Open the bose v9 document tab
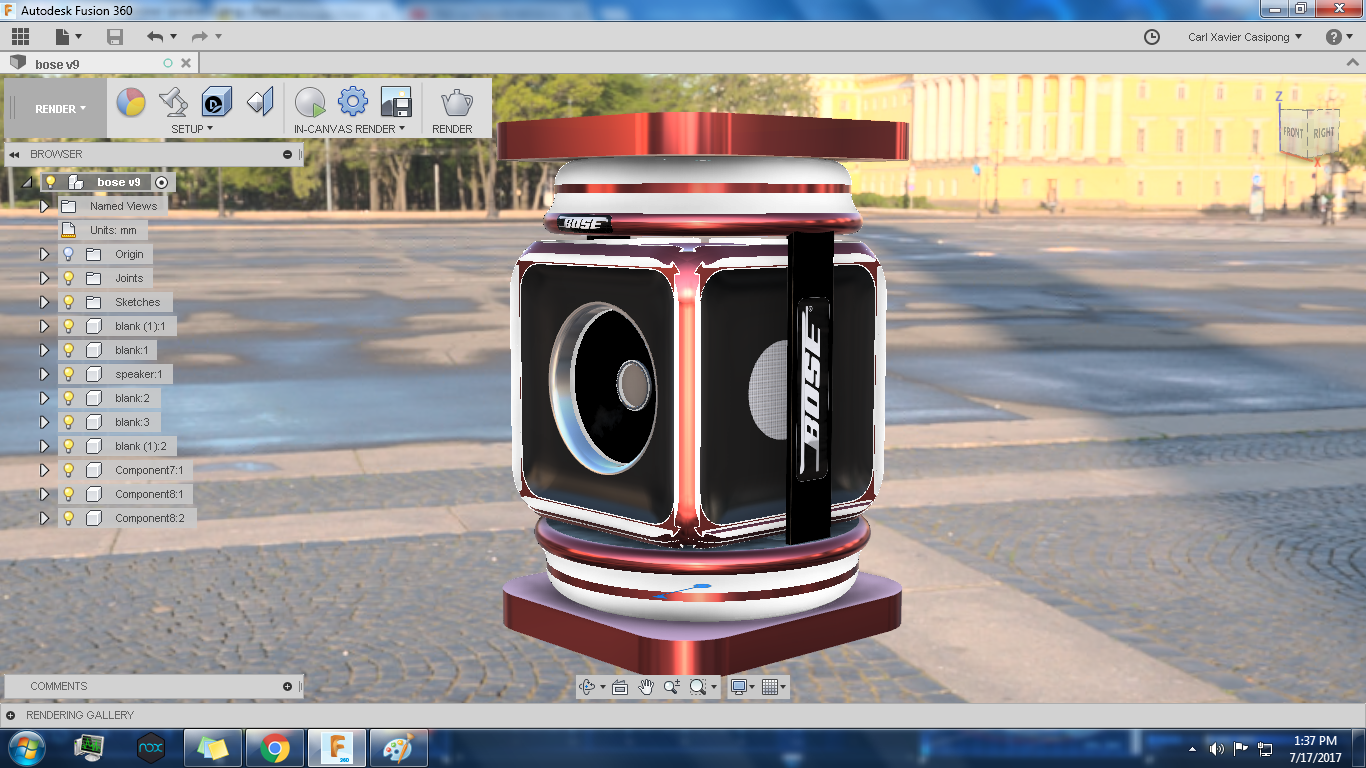This screenshot has height=768, width=1366. [57, 61]
